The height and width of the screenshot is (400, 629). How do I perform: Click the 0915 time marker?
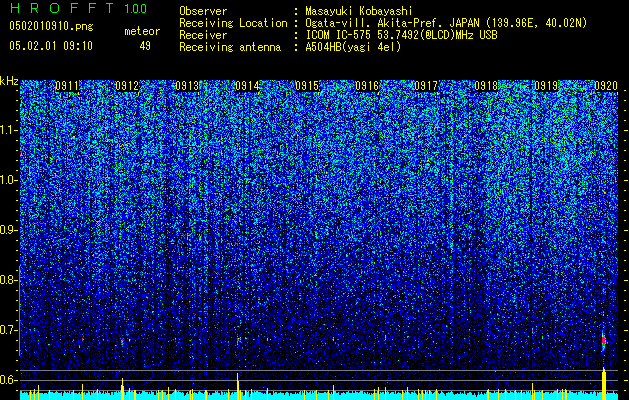pos(307,86)
